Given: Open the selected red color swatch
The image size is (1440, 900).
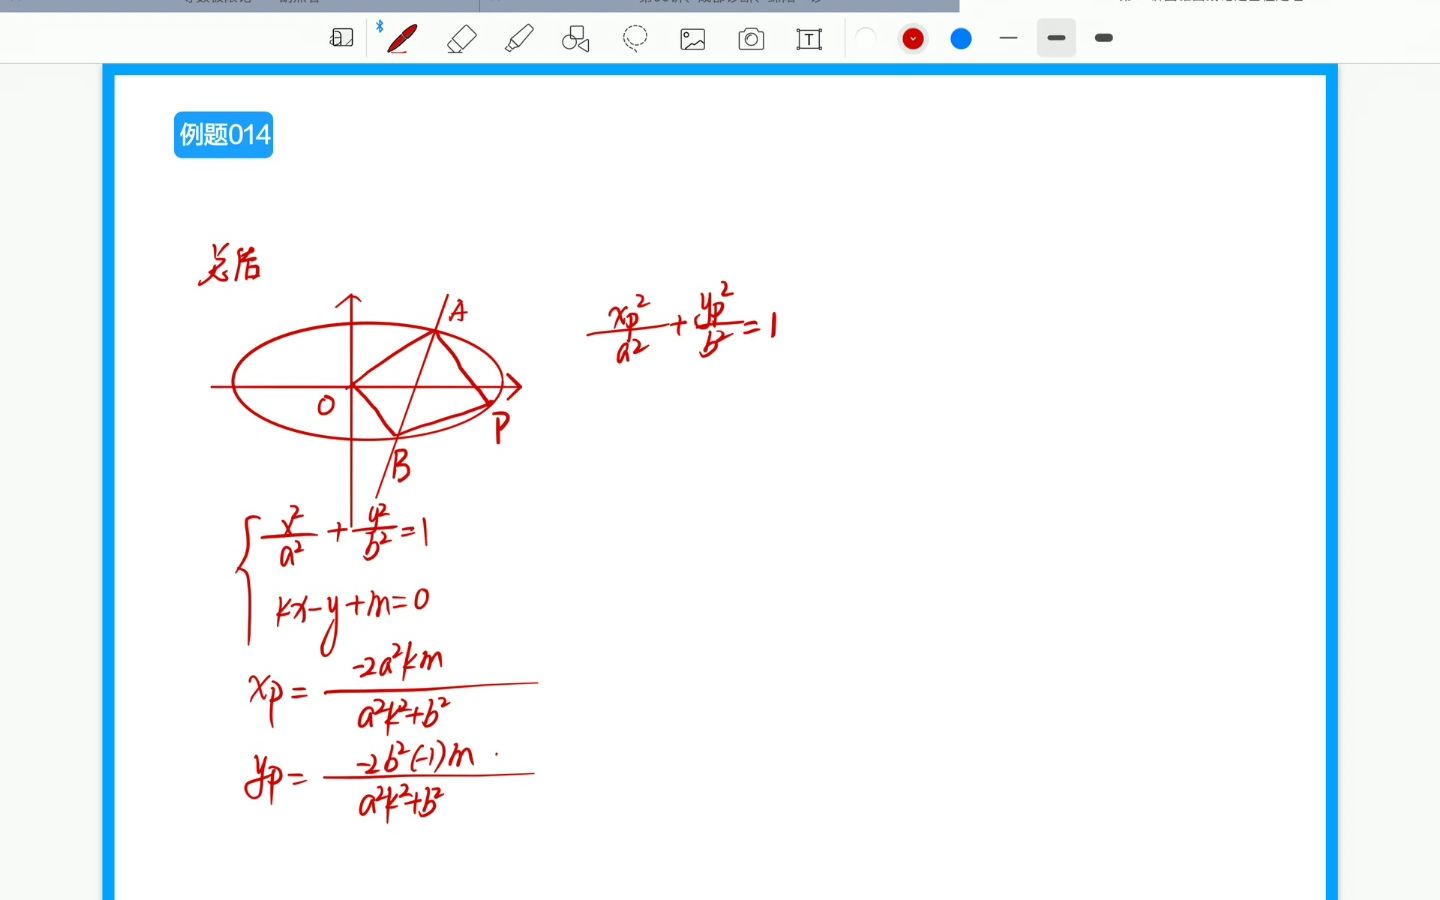Looking at the screenshot, I should click(913, 38).
